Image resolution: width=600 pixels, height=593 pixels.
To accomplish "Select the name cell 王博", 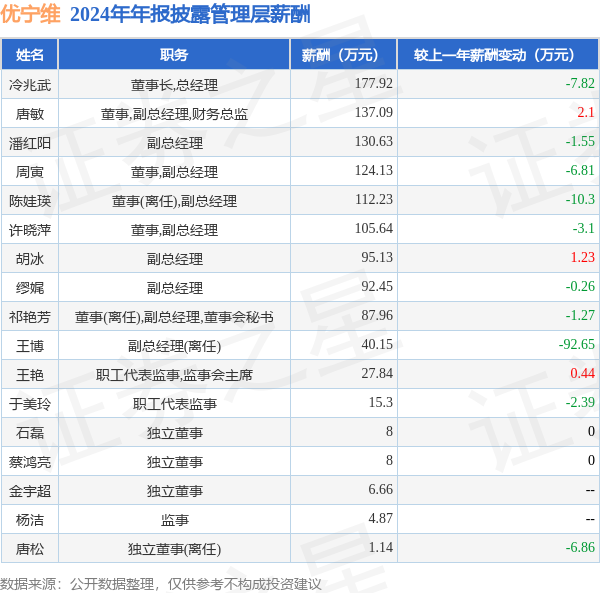I will coord(29,346).
